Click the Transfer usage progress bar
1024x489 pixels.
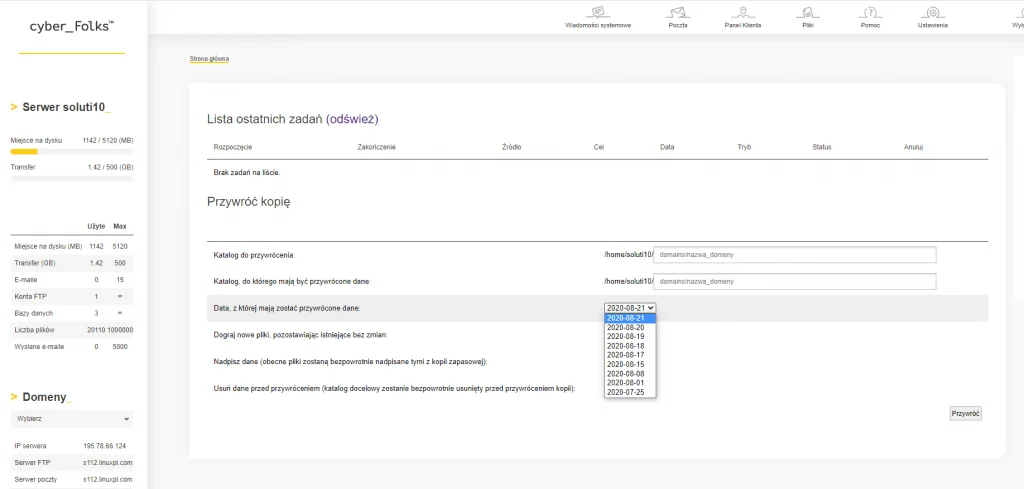point(72,179)
